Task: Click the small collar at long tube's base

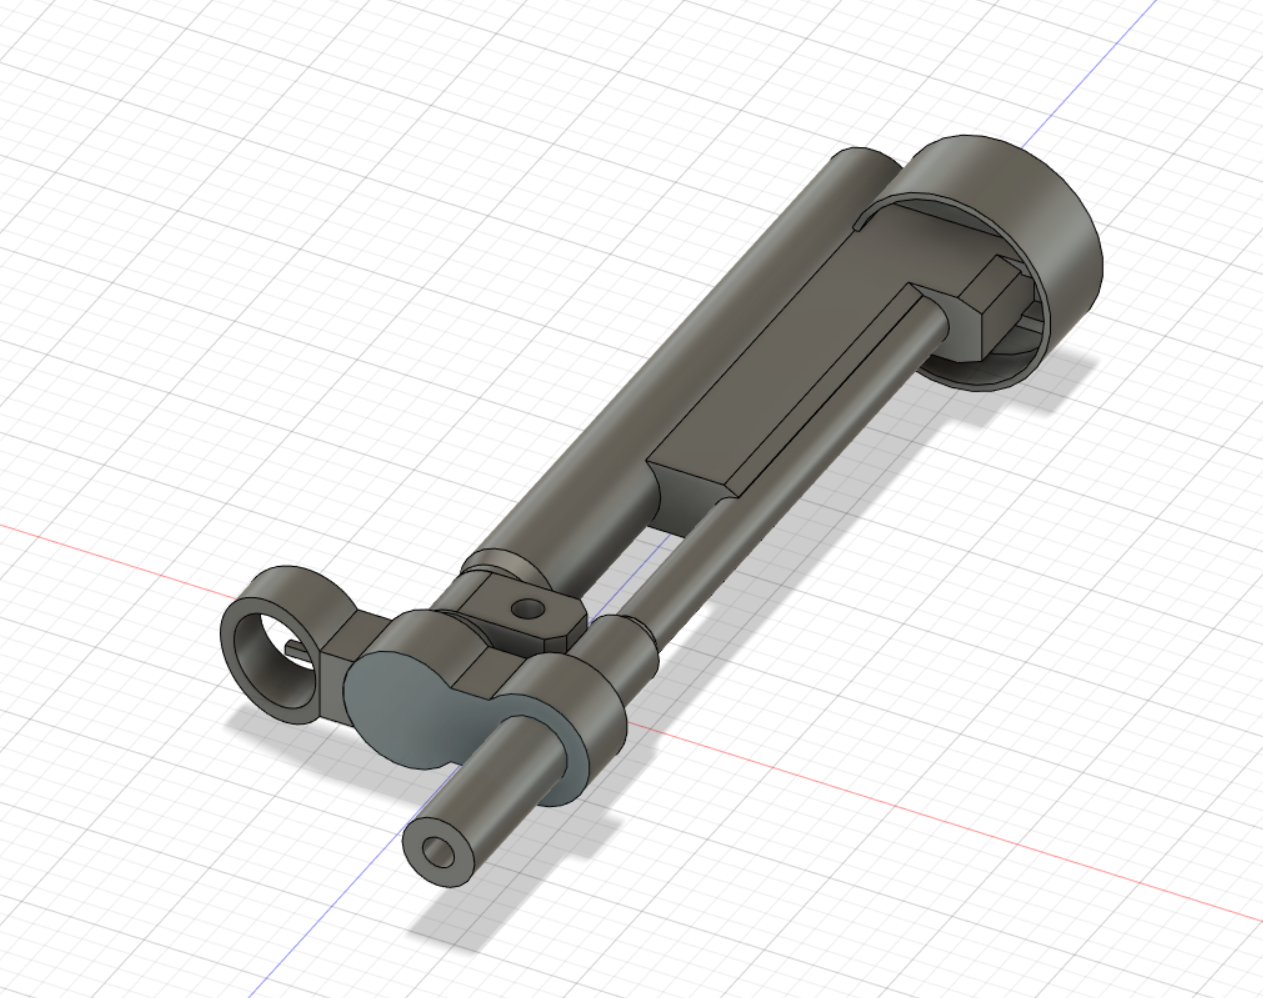Action: [x=505, y=566]
